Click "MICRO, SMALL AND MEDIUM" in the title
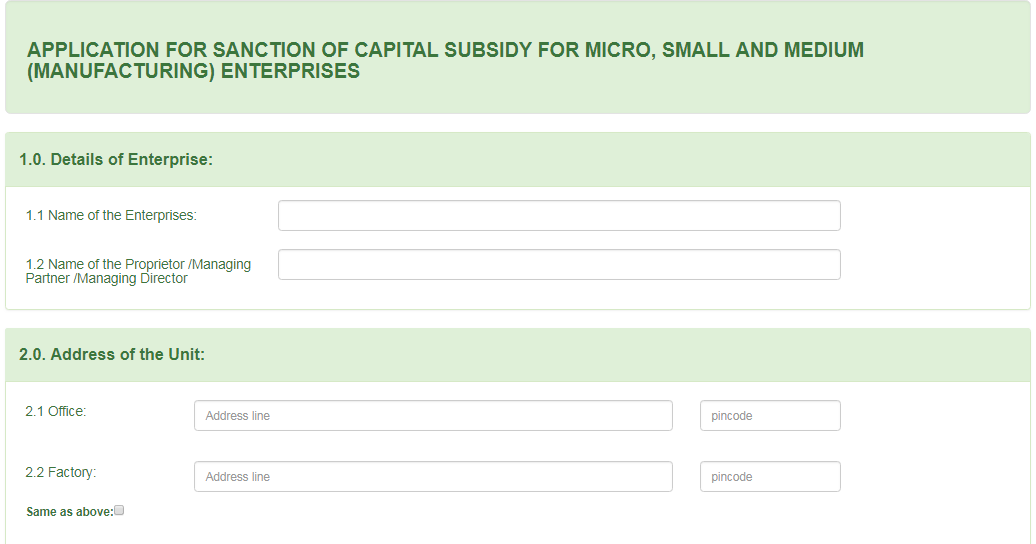This screenshot has height=544, width=1036. (727, 50)
